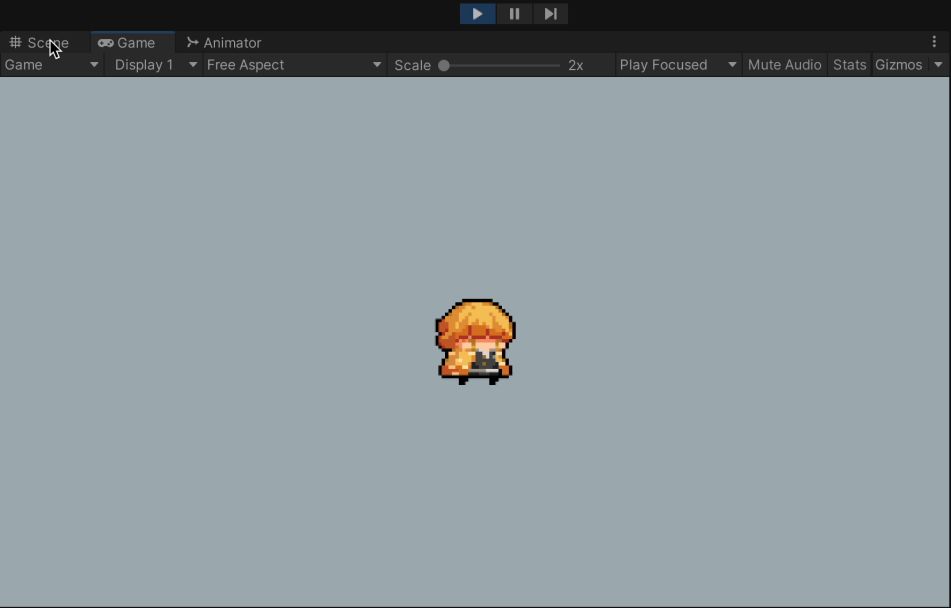Pause the running game

pyautogui.click(x=514, y=14)
